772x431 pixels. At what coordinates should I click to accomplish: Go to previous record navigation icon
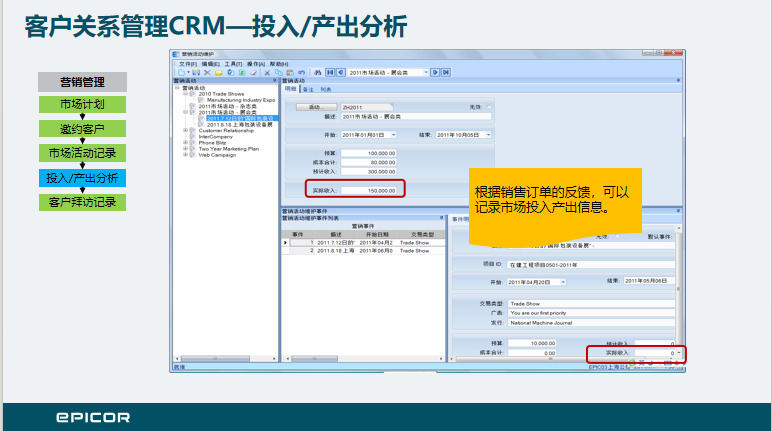[341, 72]
